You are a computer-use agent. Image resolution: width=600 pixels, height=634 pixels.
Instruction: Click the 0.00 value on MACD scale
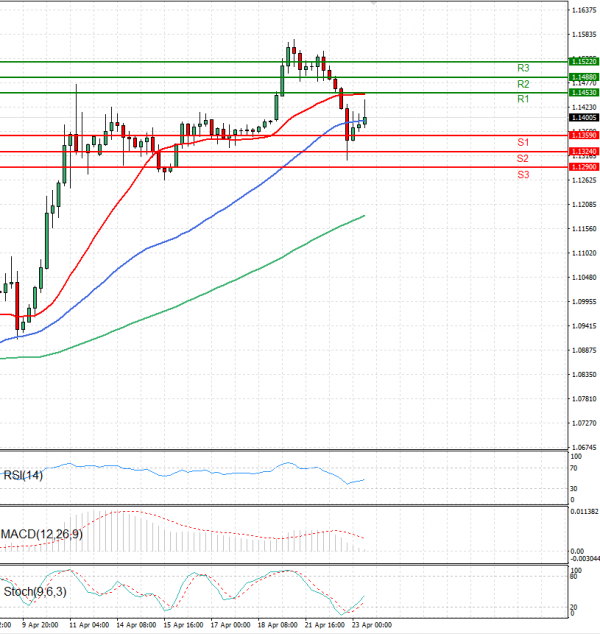tap(577, 552)
